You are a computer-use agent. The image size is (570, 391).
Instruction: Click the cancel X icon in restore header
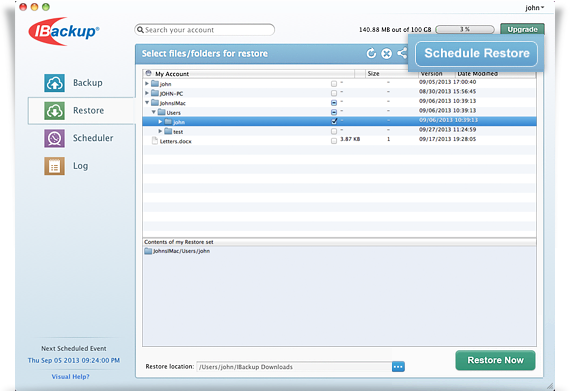386,53
